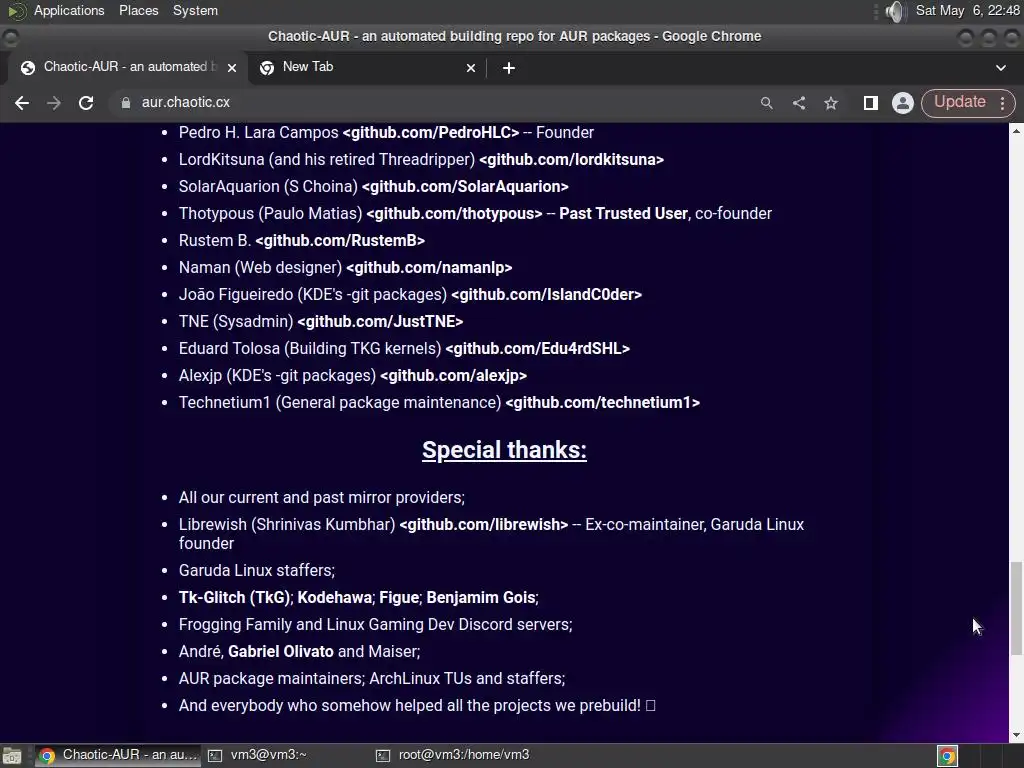
Task: Bookmark this tab with the star icon
Action: coord(831,103)
